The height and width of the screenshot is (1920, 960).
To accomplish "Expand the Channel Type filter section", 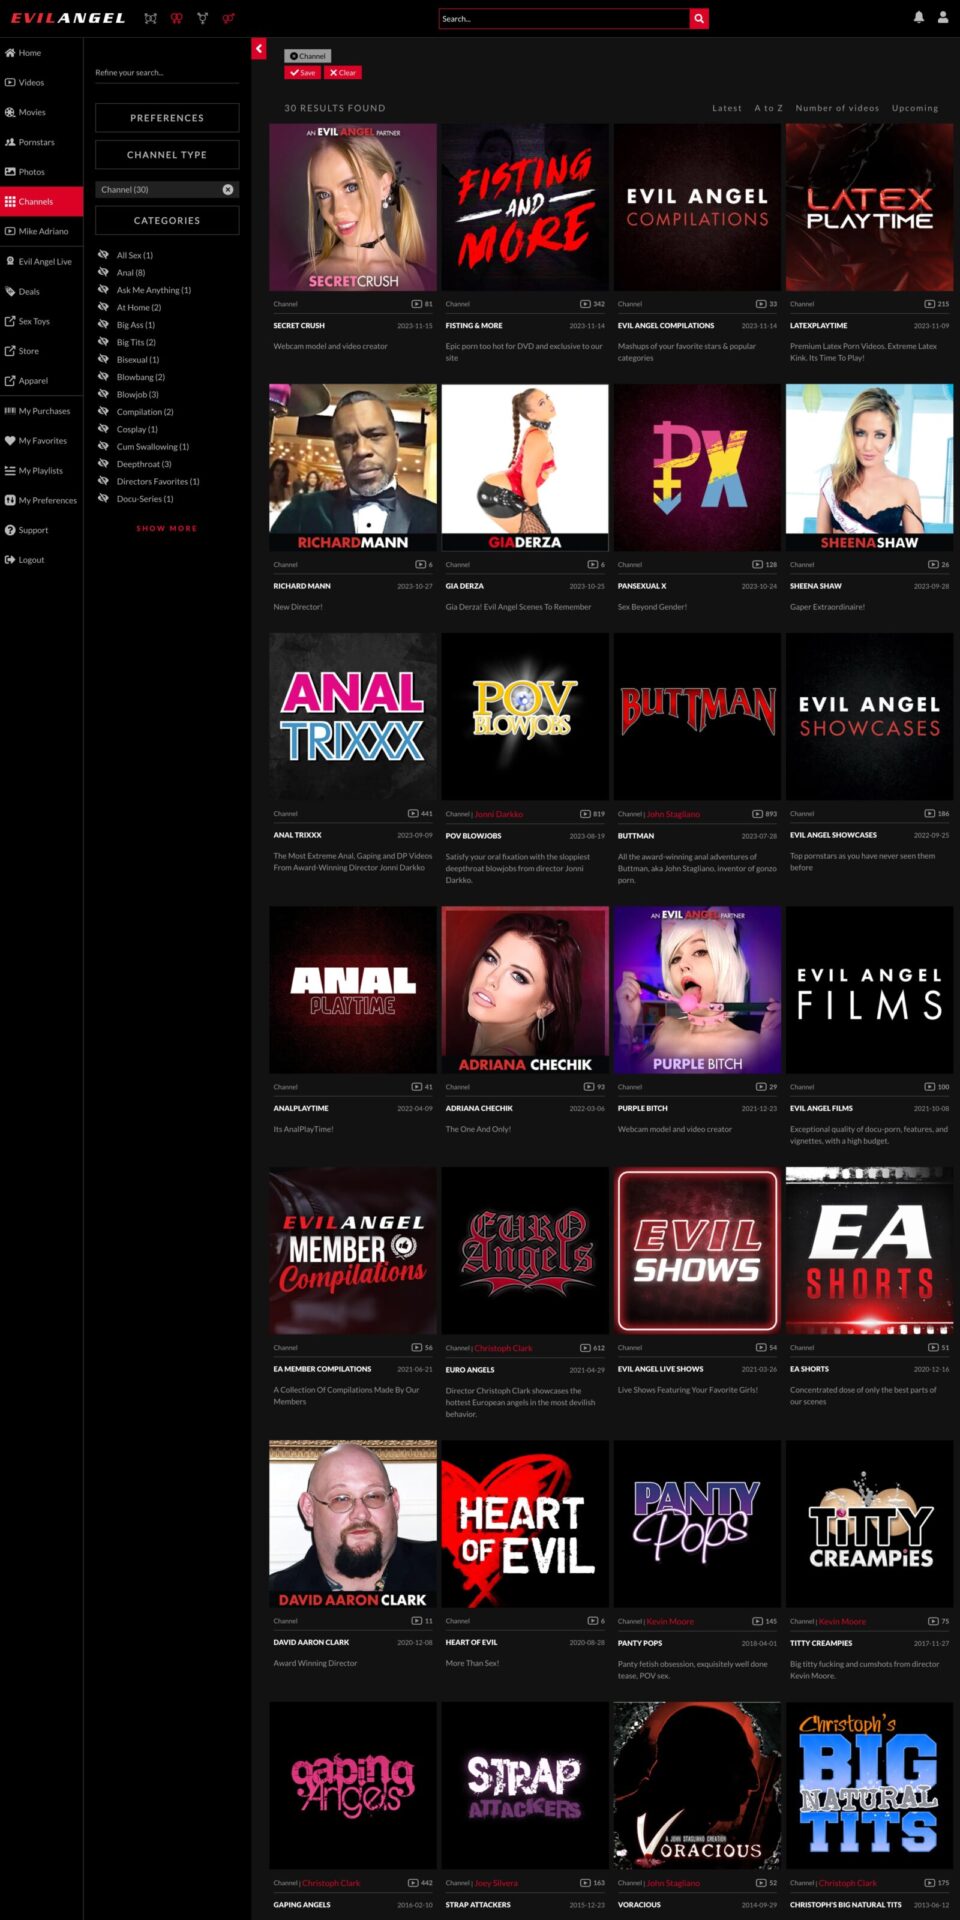I will (x=167, y=155).
